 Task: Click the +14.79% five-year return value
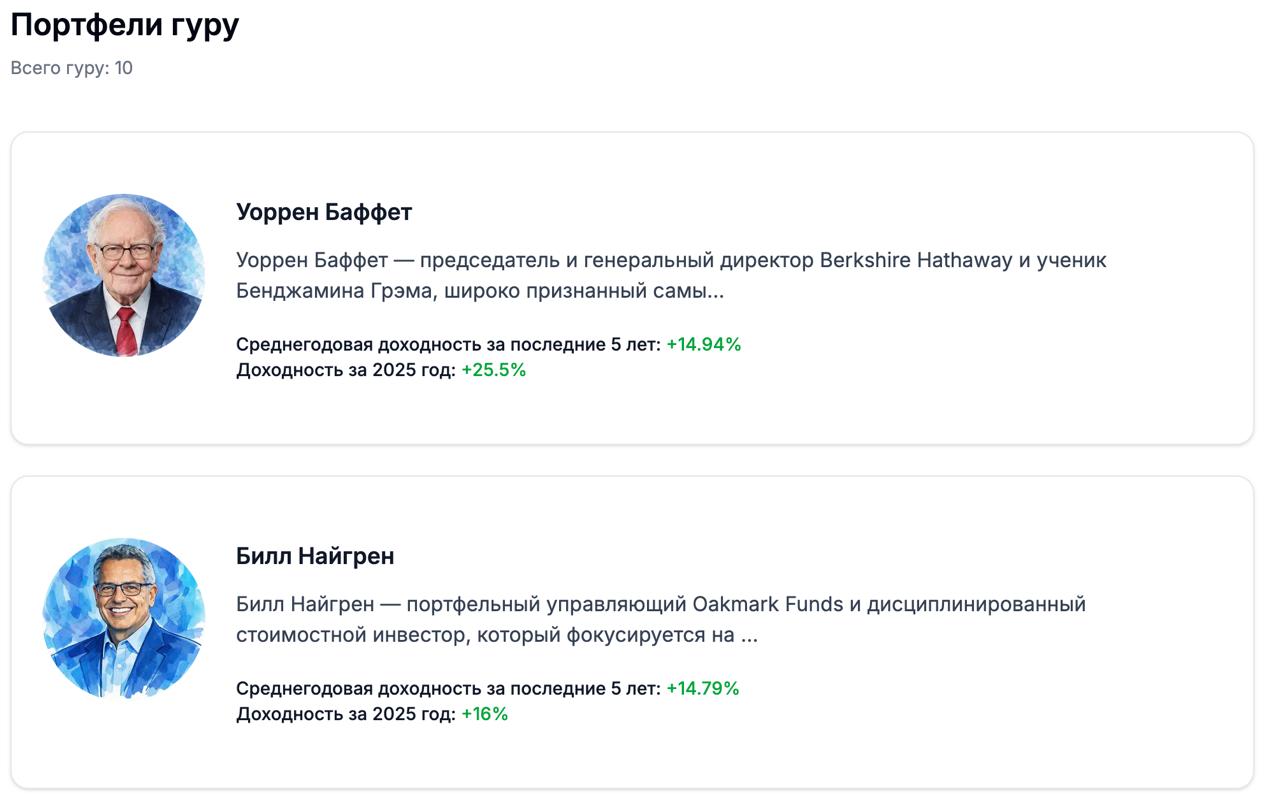(701, 688)
